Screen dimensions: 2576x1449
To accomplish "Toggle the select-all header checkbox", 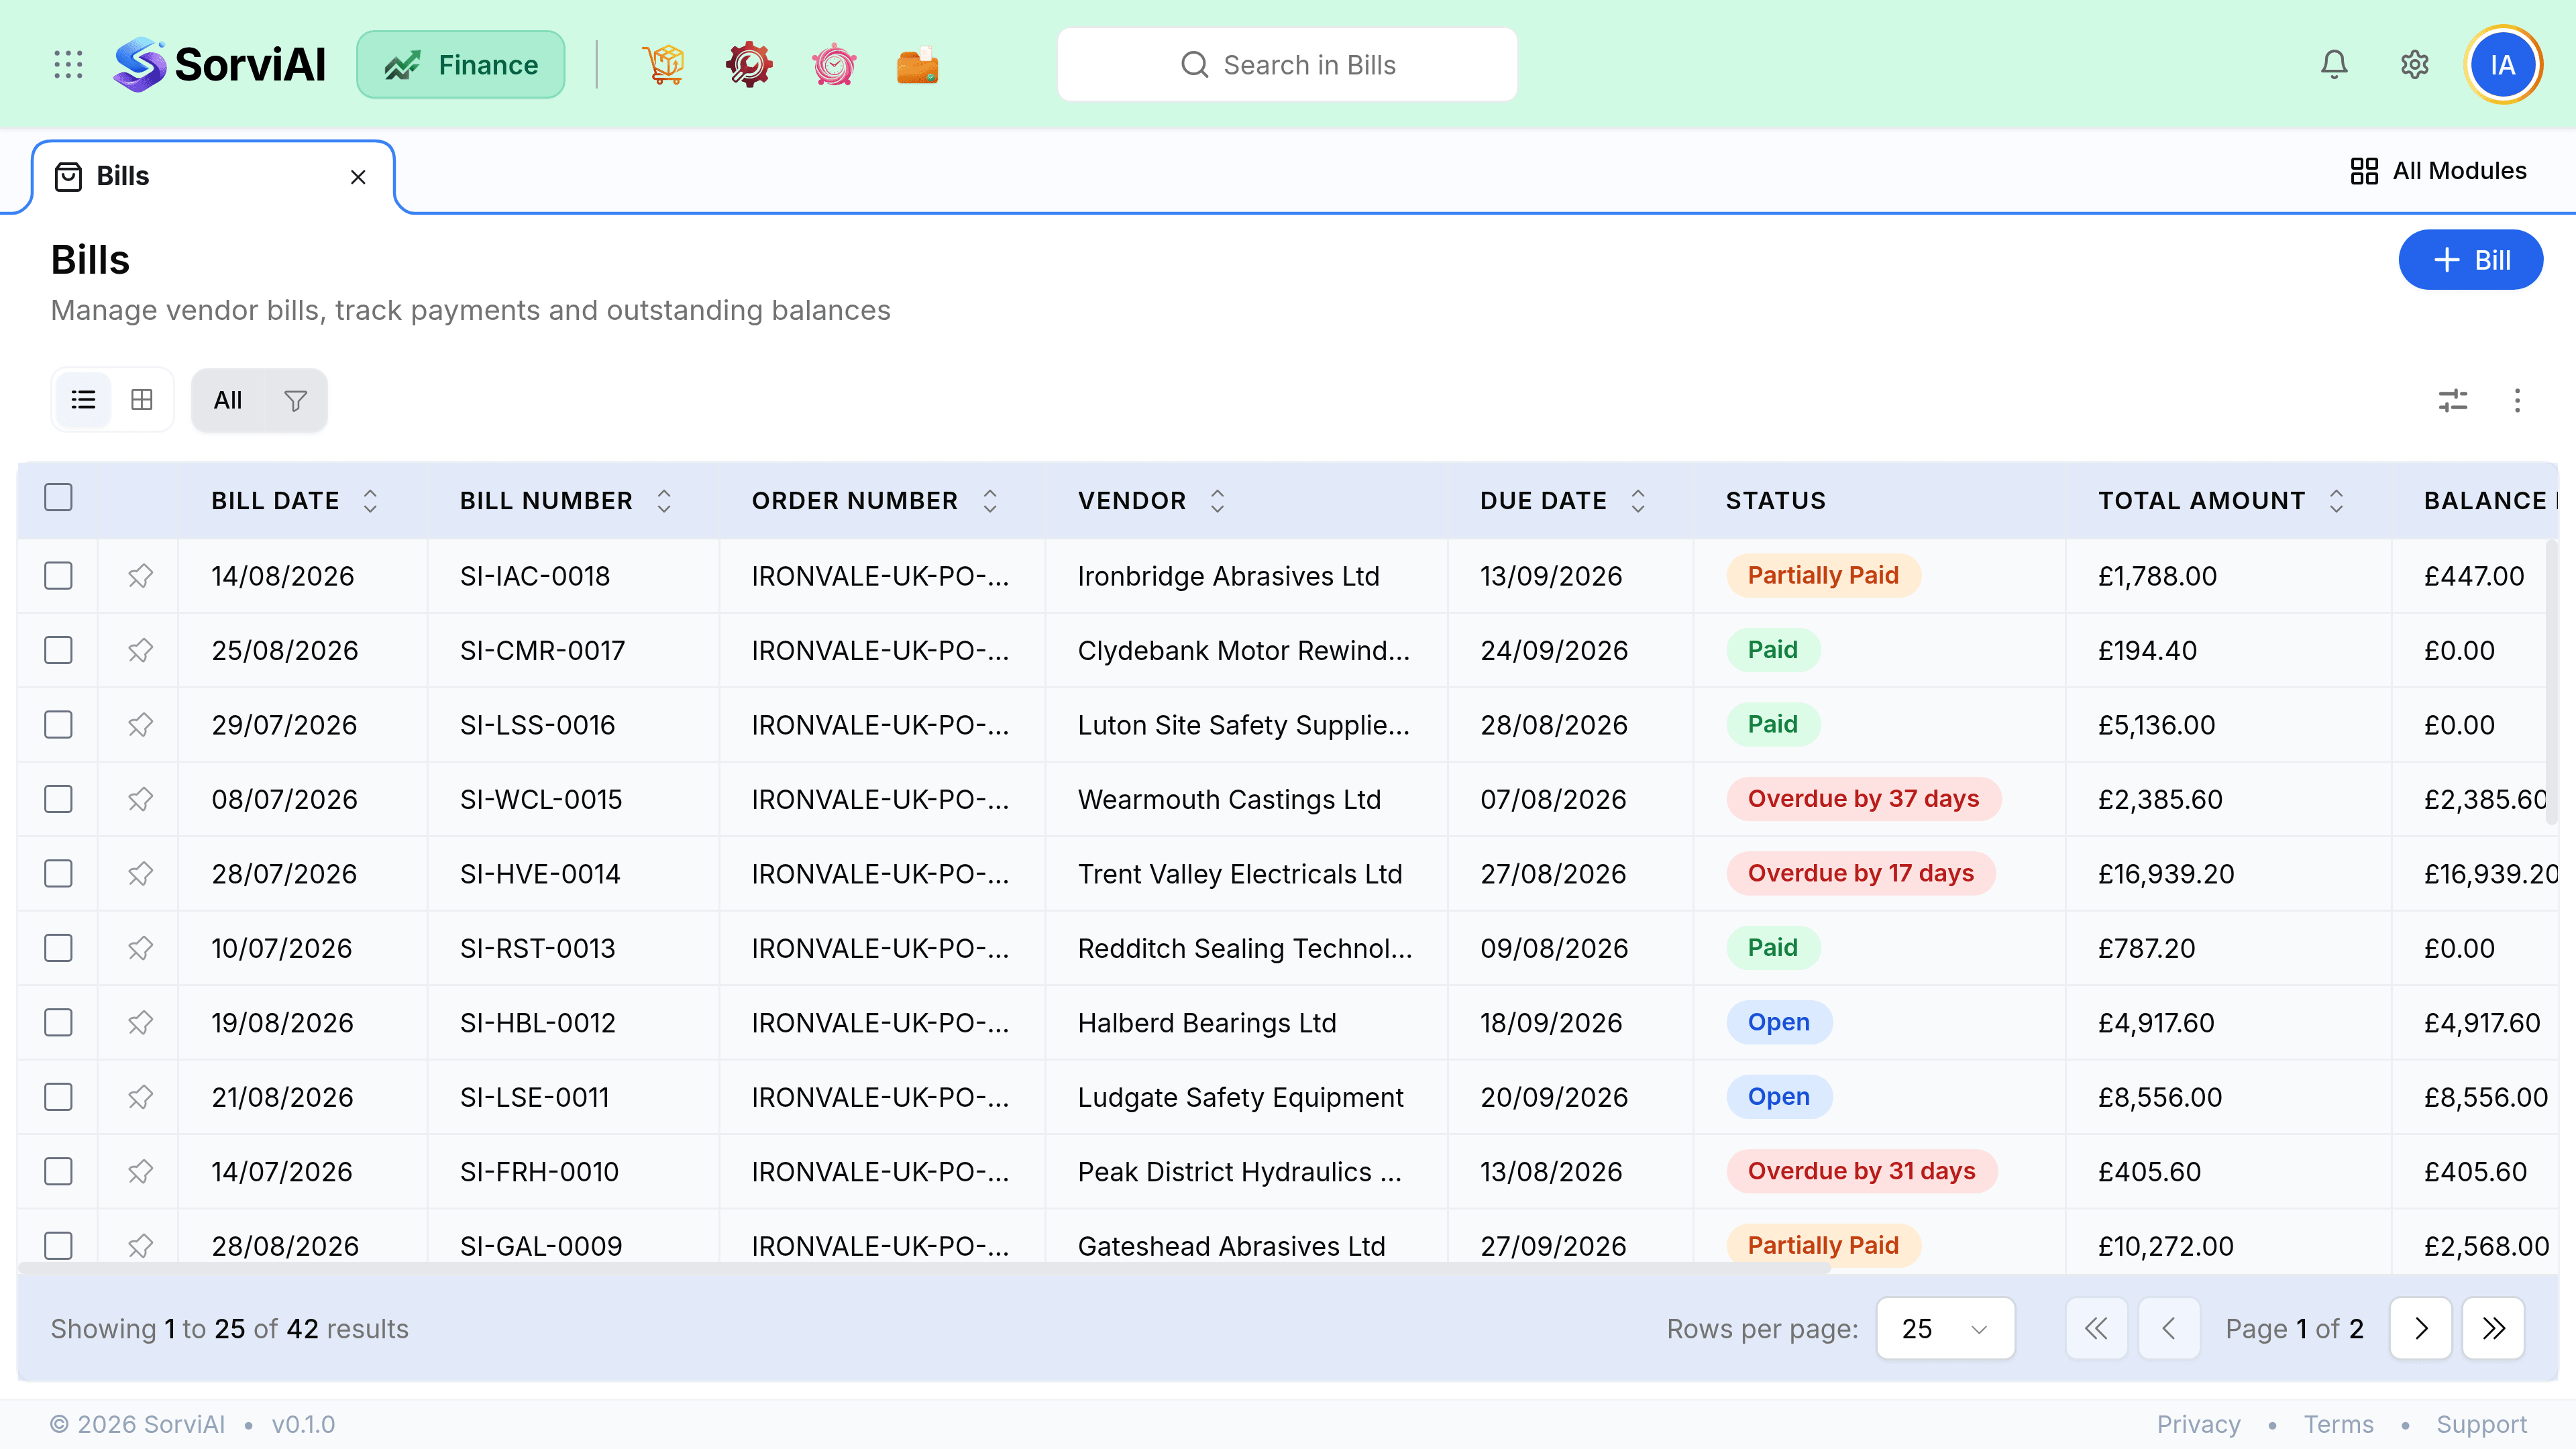I will point(59,497).
